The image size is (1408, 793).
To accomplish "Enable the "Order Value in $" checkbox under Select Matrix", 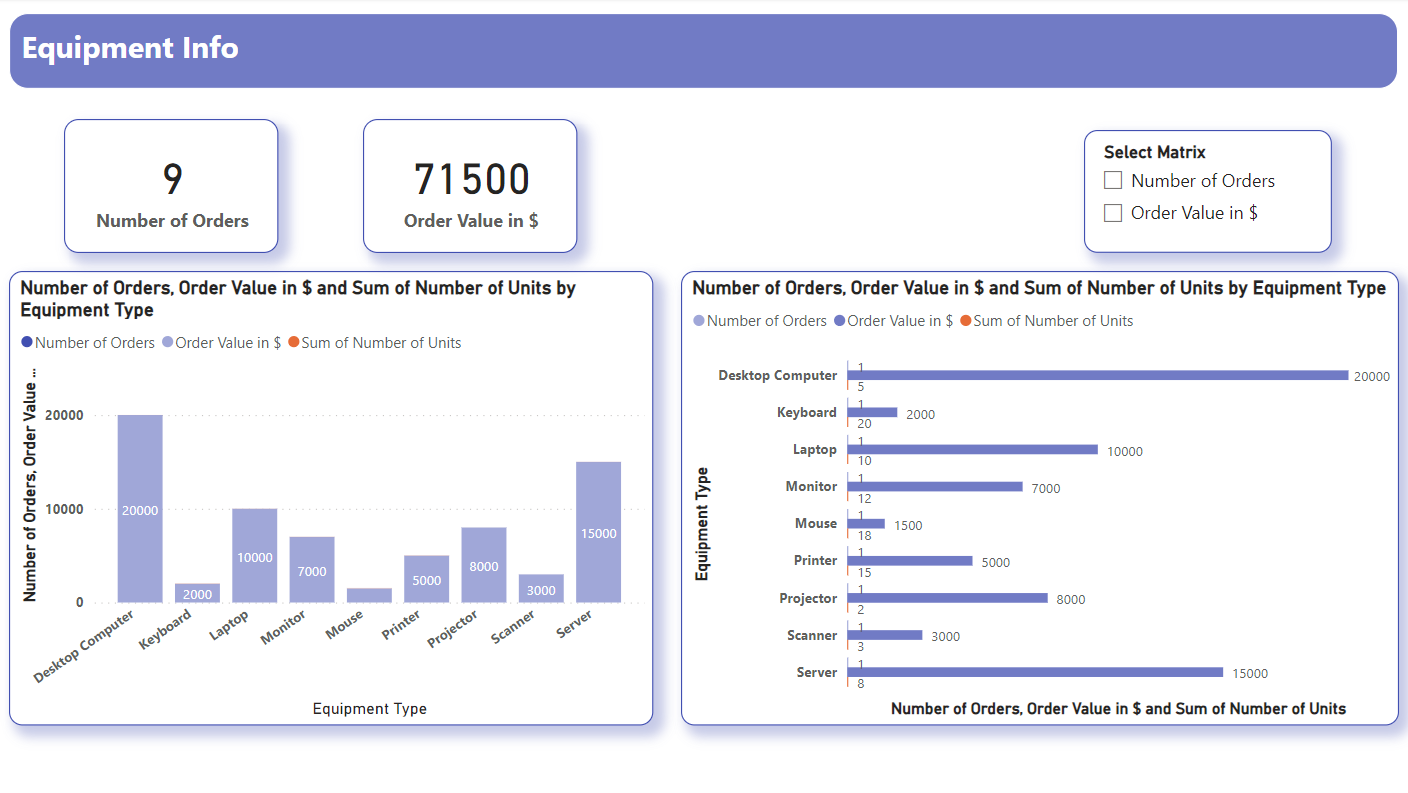I will point(1112,212).
